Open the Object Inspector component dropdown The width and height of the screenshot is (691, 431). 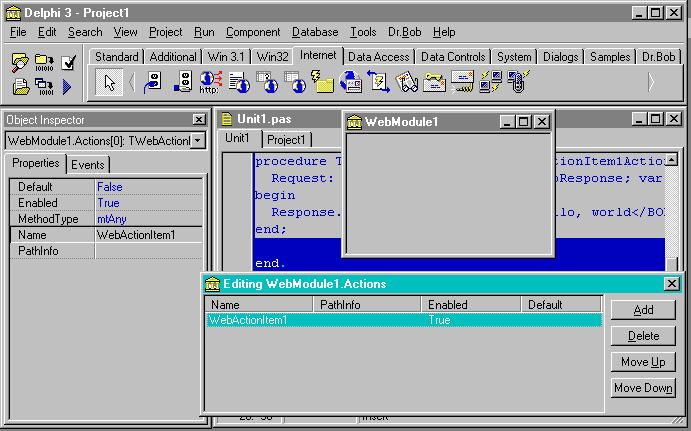coord(197,141)
